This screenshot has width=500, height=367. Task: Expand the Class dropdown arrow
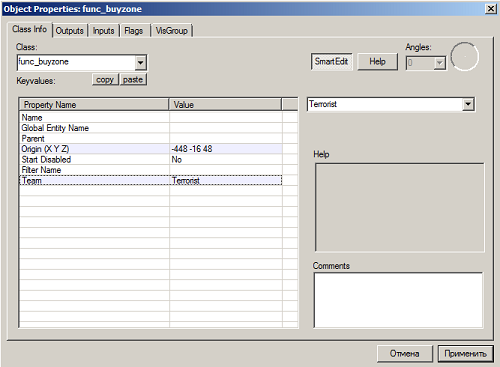pos(141,63)
